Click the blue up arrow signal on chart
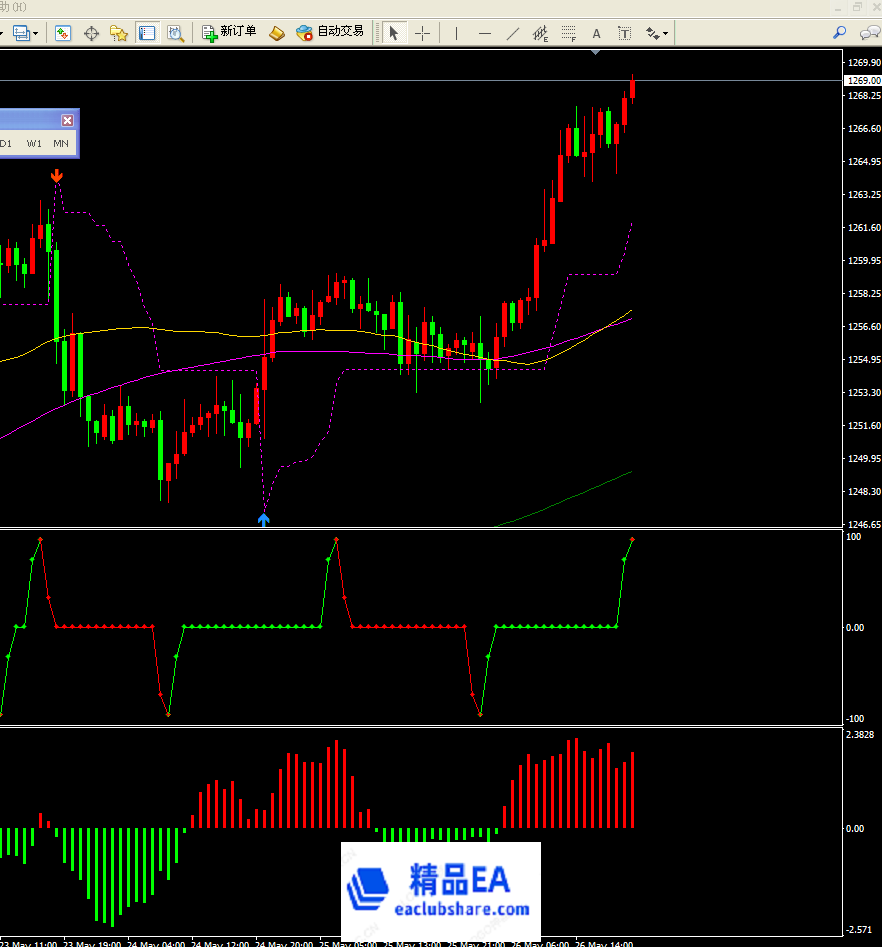The height and width of the screenshot is (947, 882). 264,519
